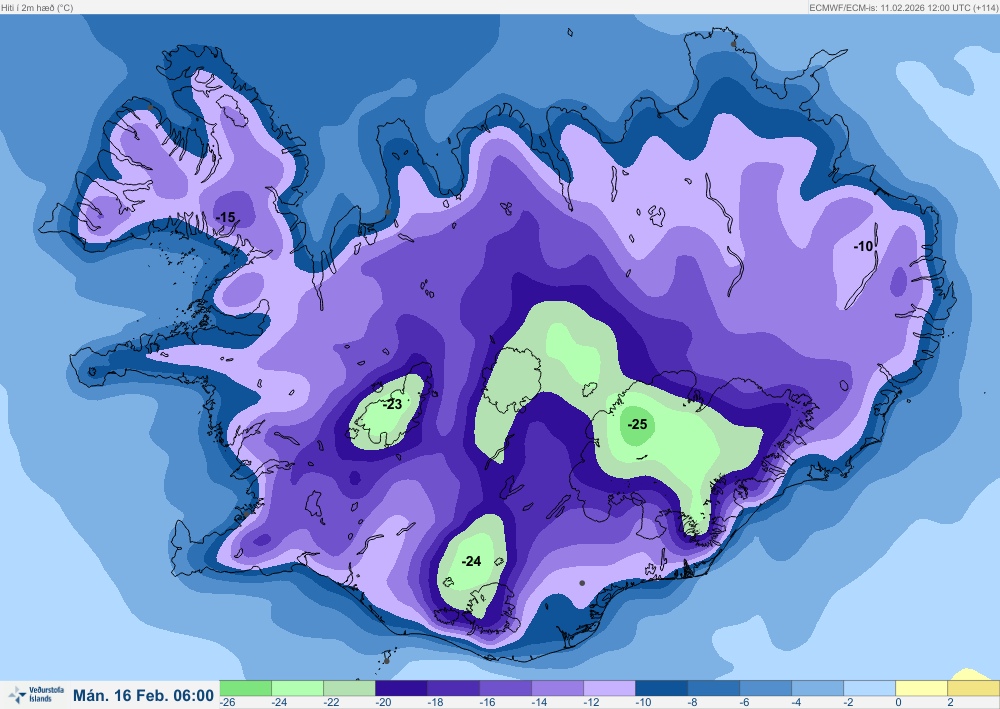Click the -12 value on the legend scale
The image size is (1000, 709).
[591, 703]
